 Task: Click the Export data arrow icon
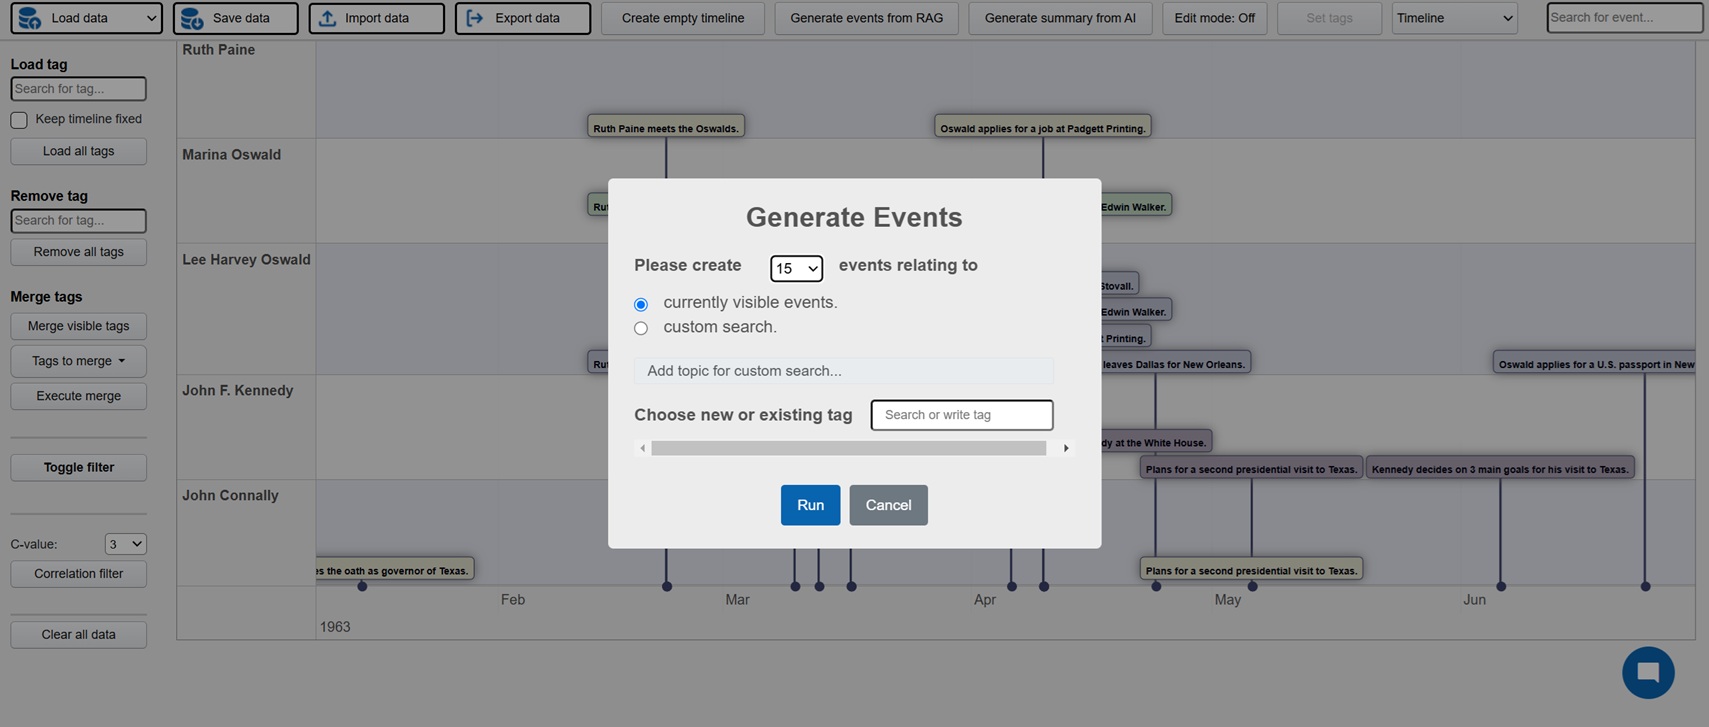click(475, 18)
